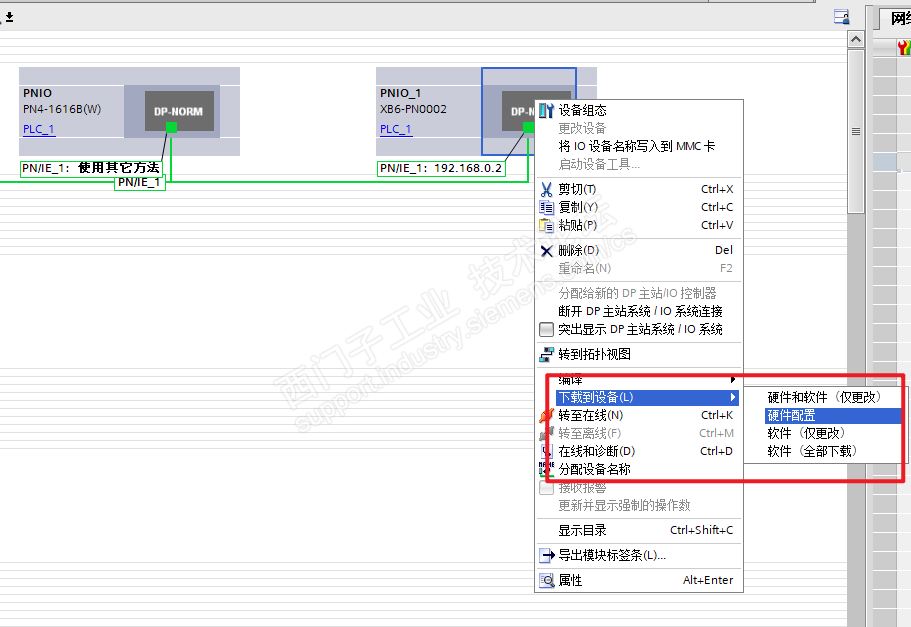Click the vertical scrollbar up arrow

[x=856, y=40]
